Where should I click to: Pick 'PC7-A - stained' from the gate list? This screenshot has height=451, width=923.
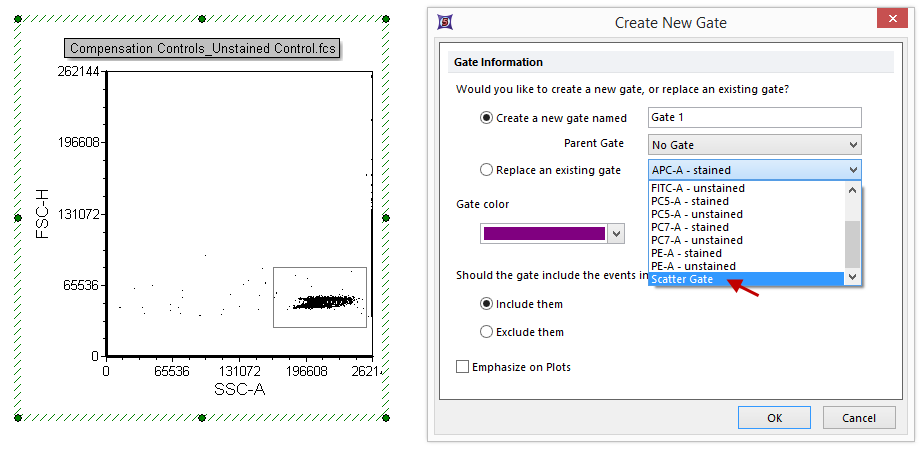[689, 227]
